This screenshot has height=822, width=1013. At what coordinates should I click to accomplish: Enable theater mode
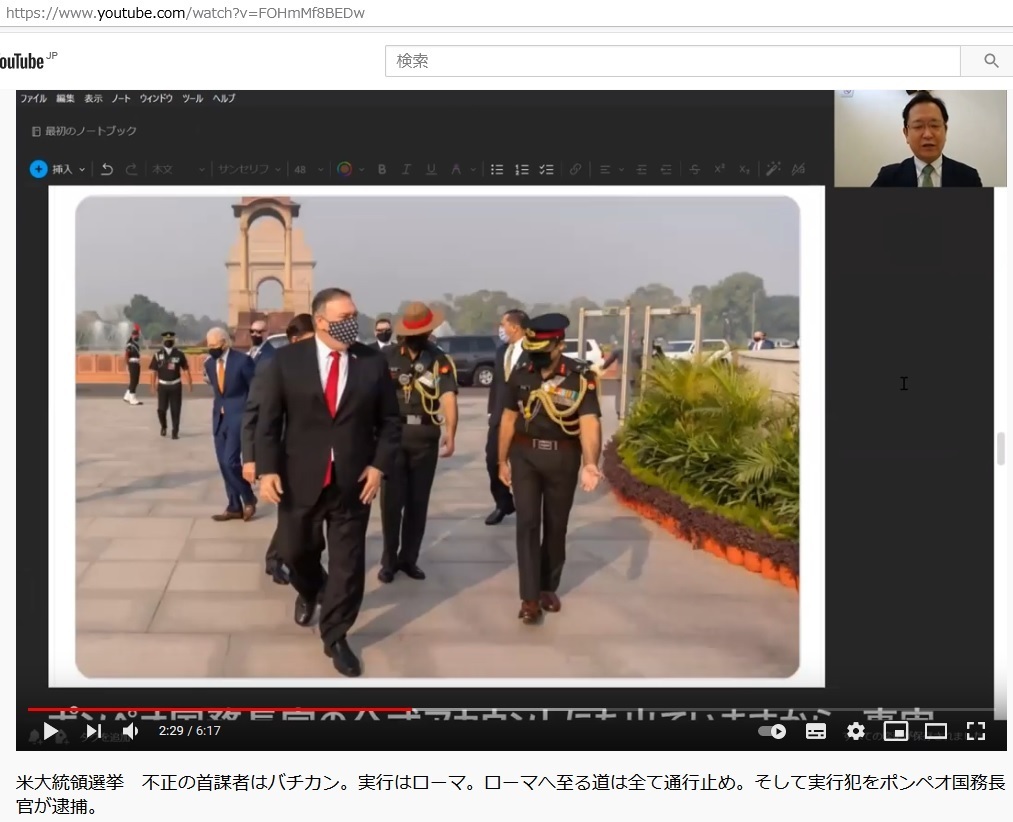click(x=935, y=732)
